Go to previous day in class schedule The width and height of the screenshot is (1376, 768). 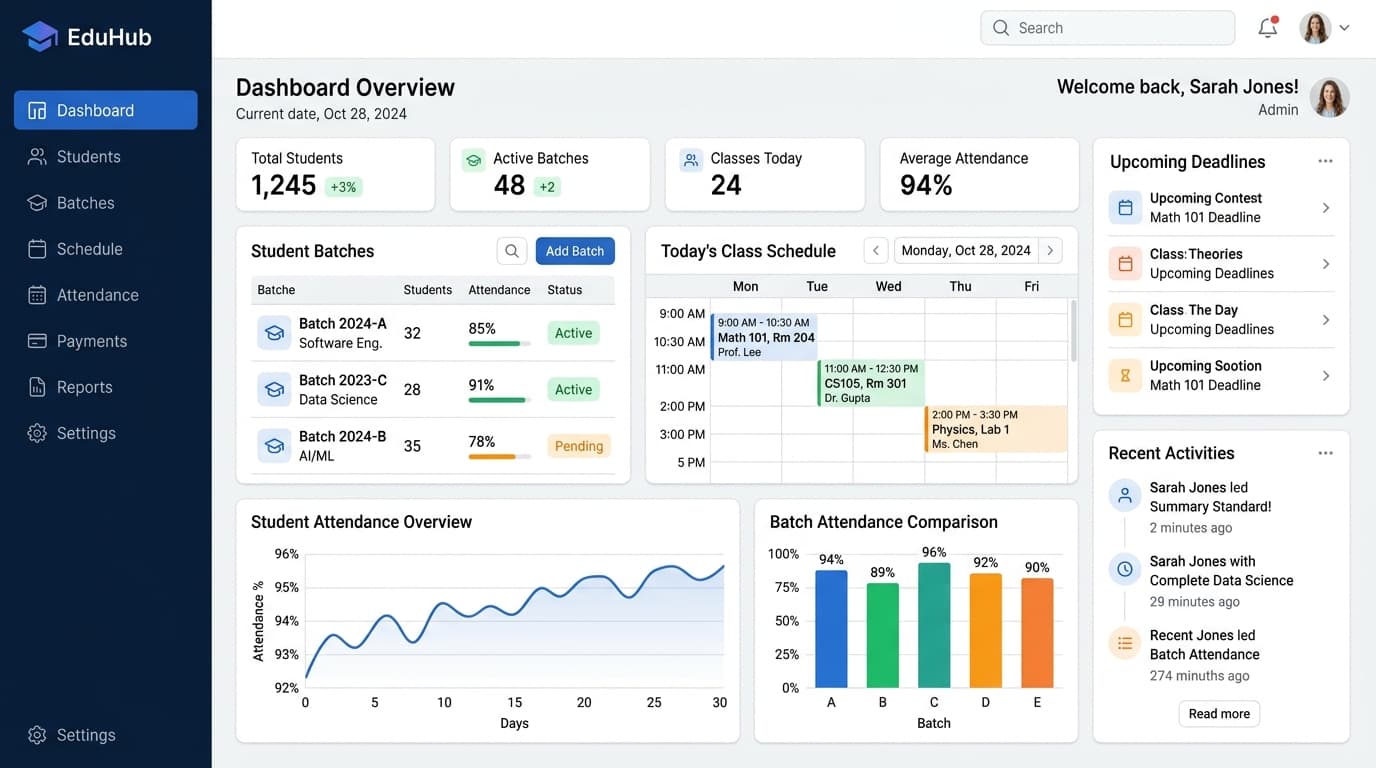(876, 251)
